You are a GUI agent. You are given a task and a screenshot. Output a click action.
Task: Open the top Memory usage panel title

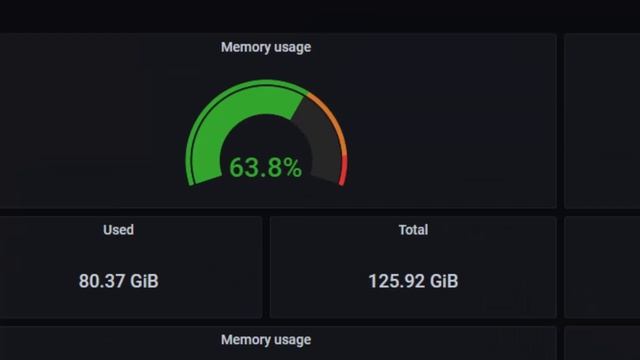(x=266, y=47)
